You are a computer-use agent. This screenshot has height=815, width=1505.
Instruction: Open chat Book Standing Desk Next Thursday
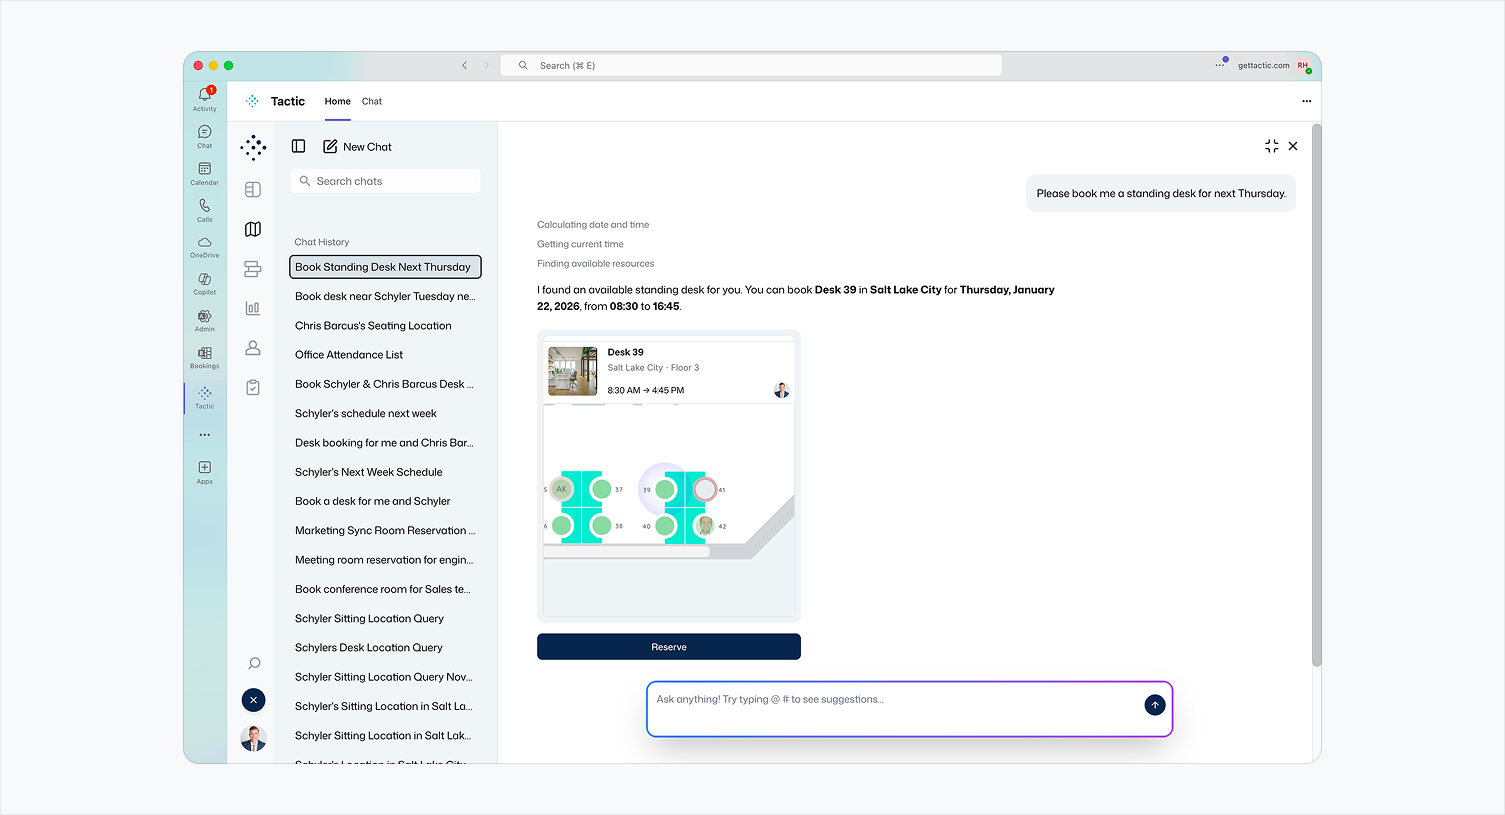[386, 267]
